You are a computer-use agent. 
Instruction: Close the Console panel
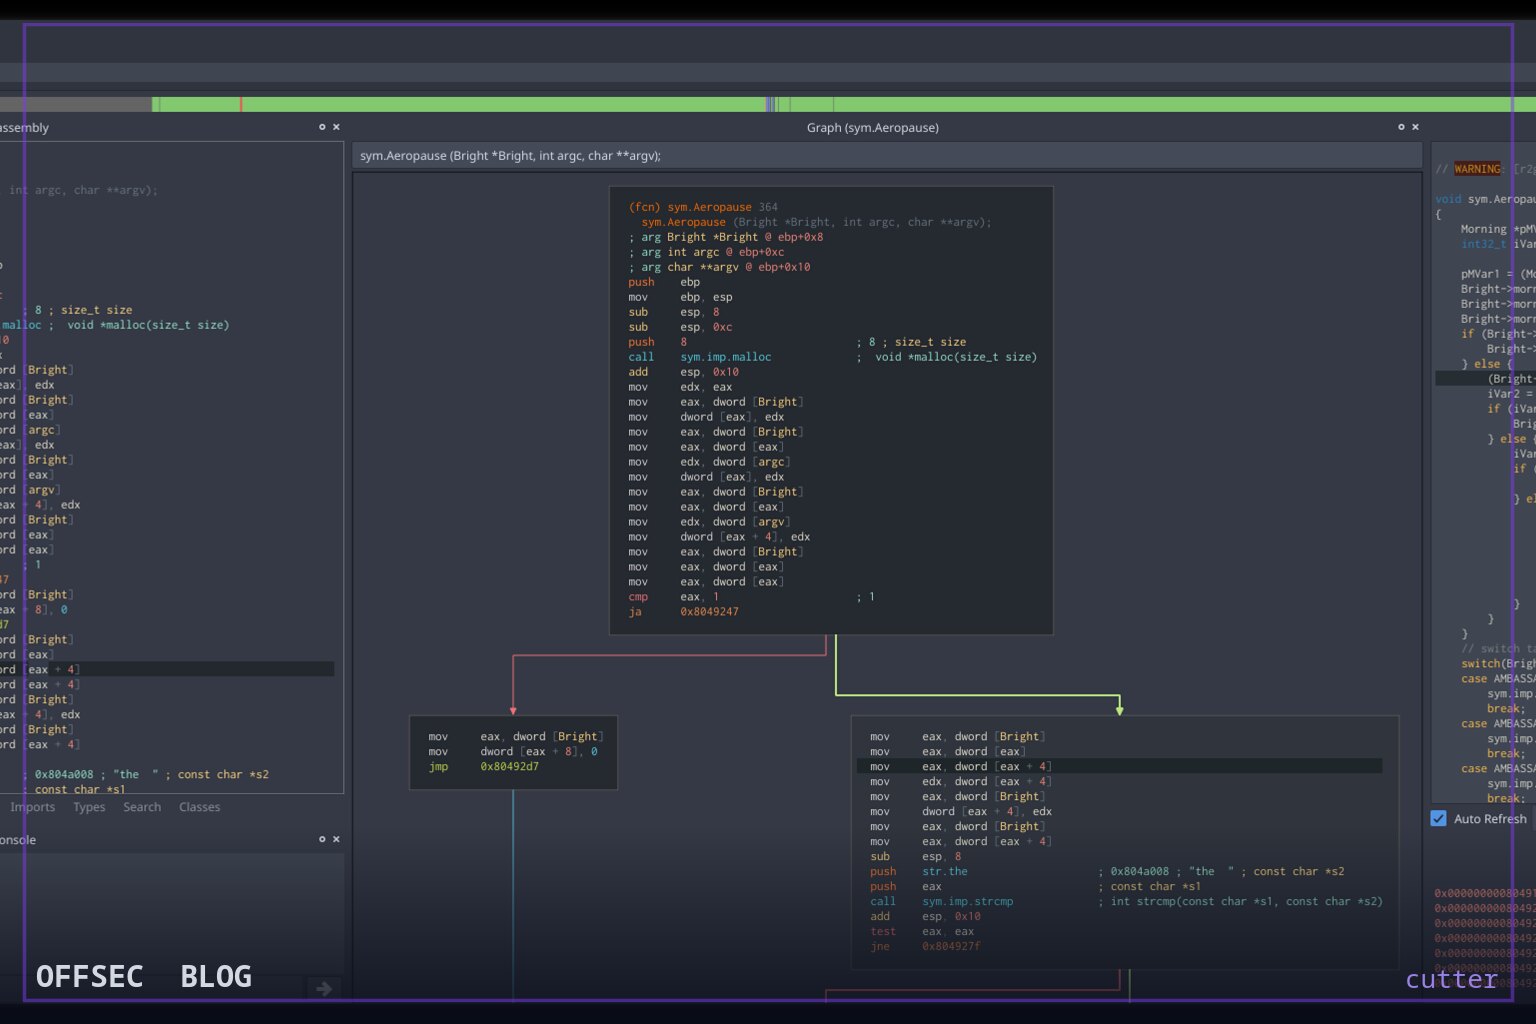(x=336, y=839)
